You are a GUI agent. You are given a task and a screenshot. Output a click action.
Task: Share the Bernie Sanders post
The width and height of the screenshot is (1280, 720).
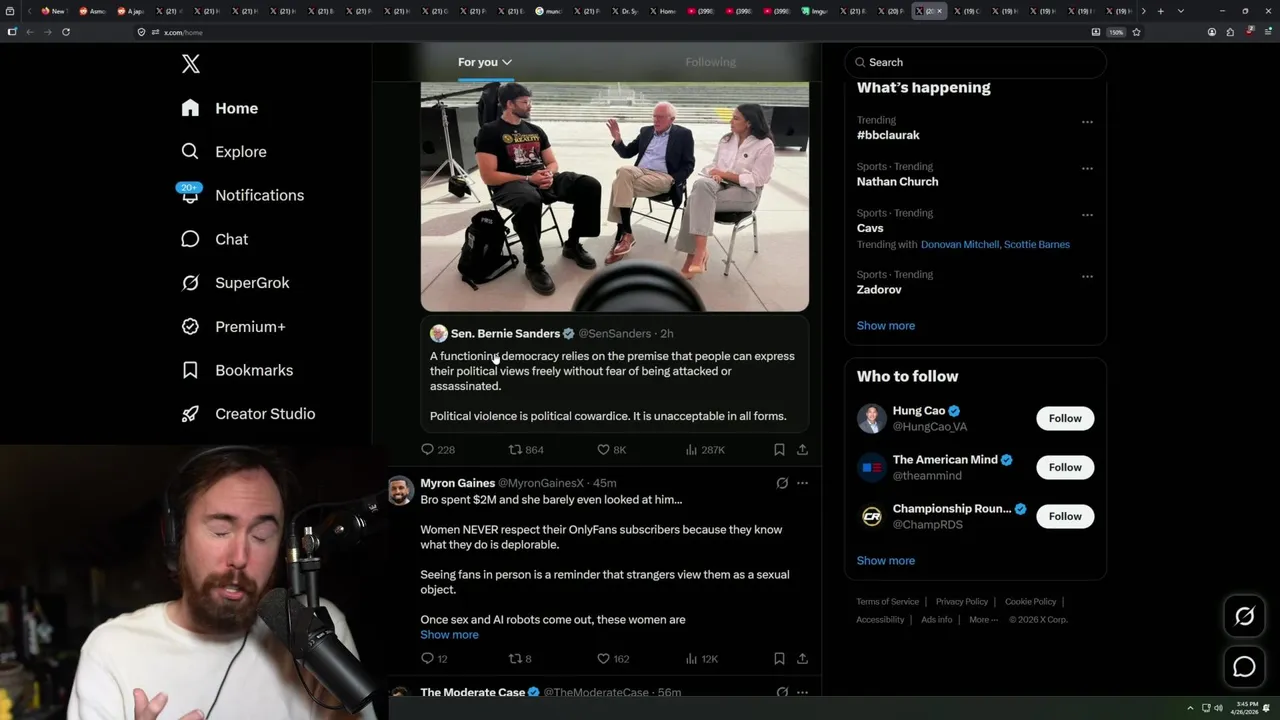tap(802, 450)
